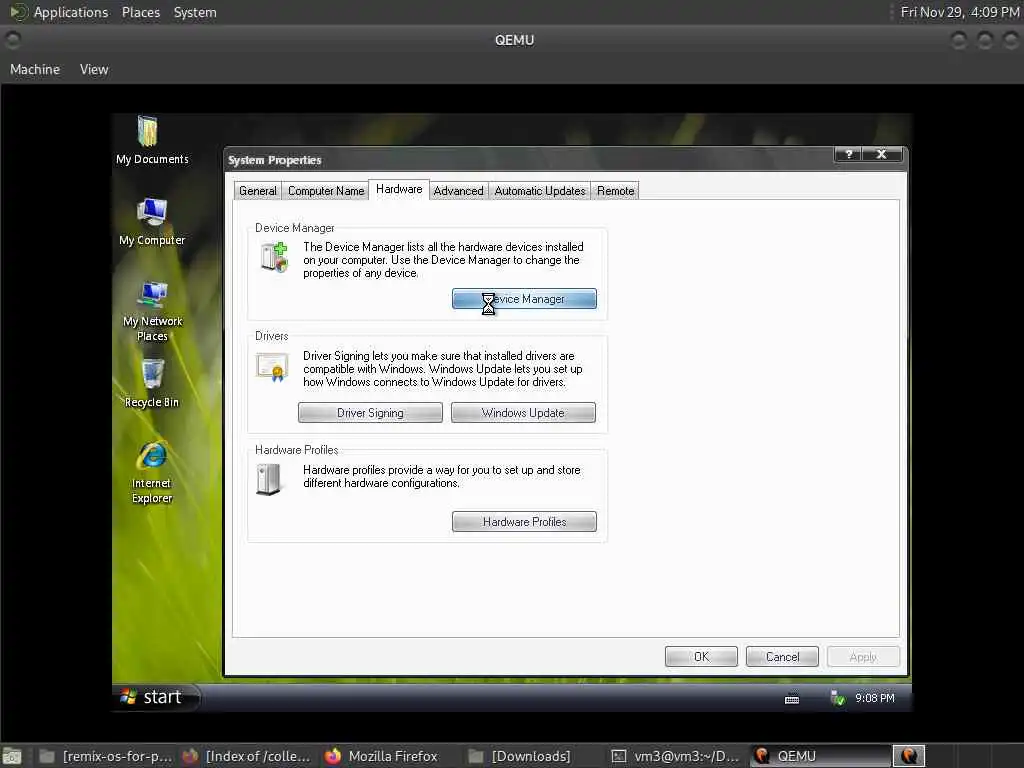Switch to remix-os-for-p taskbar window
The width and height of the screenshot is (1024, 768).
106,756
